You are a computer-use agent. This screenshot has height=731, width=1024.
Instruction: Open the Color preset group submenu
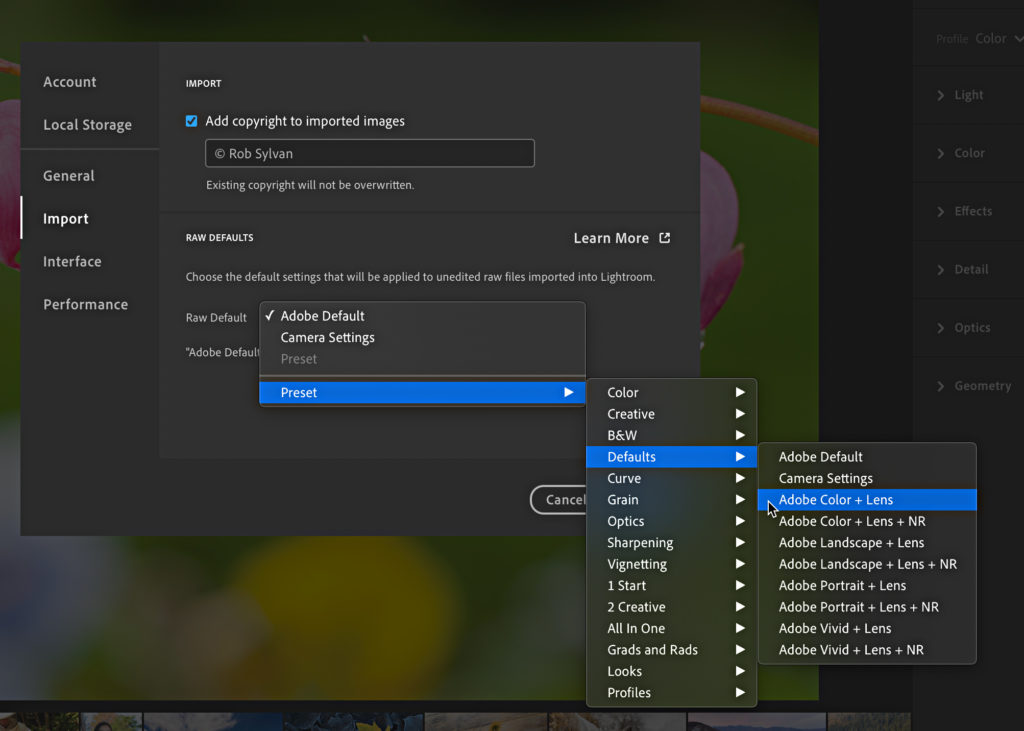pyautogui.click(x=672, y=393)
